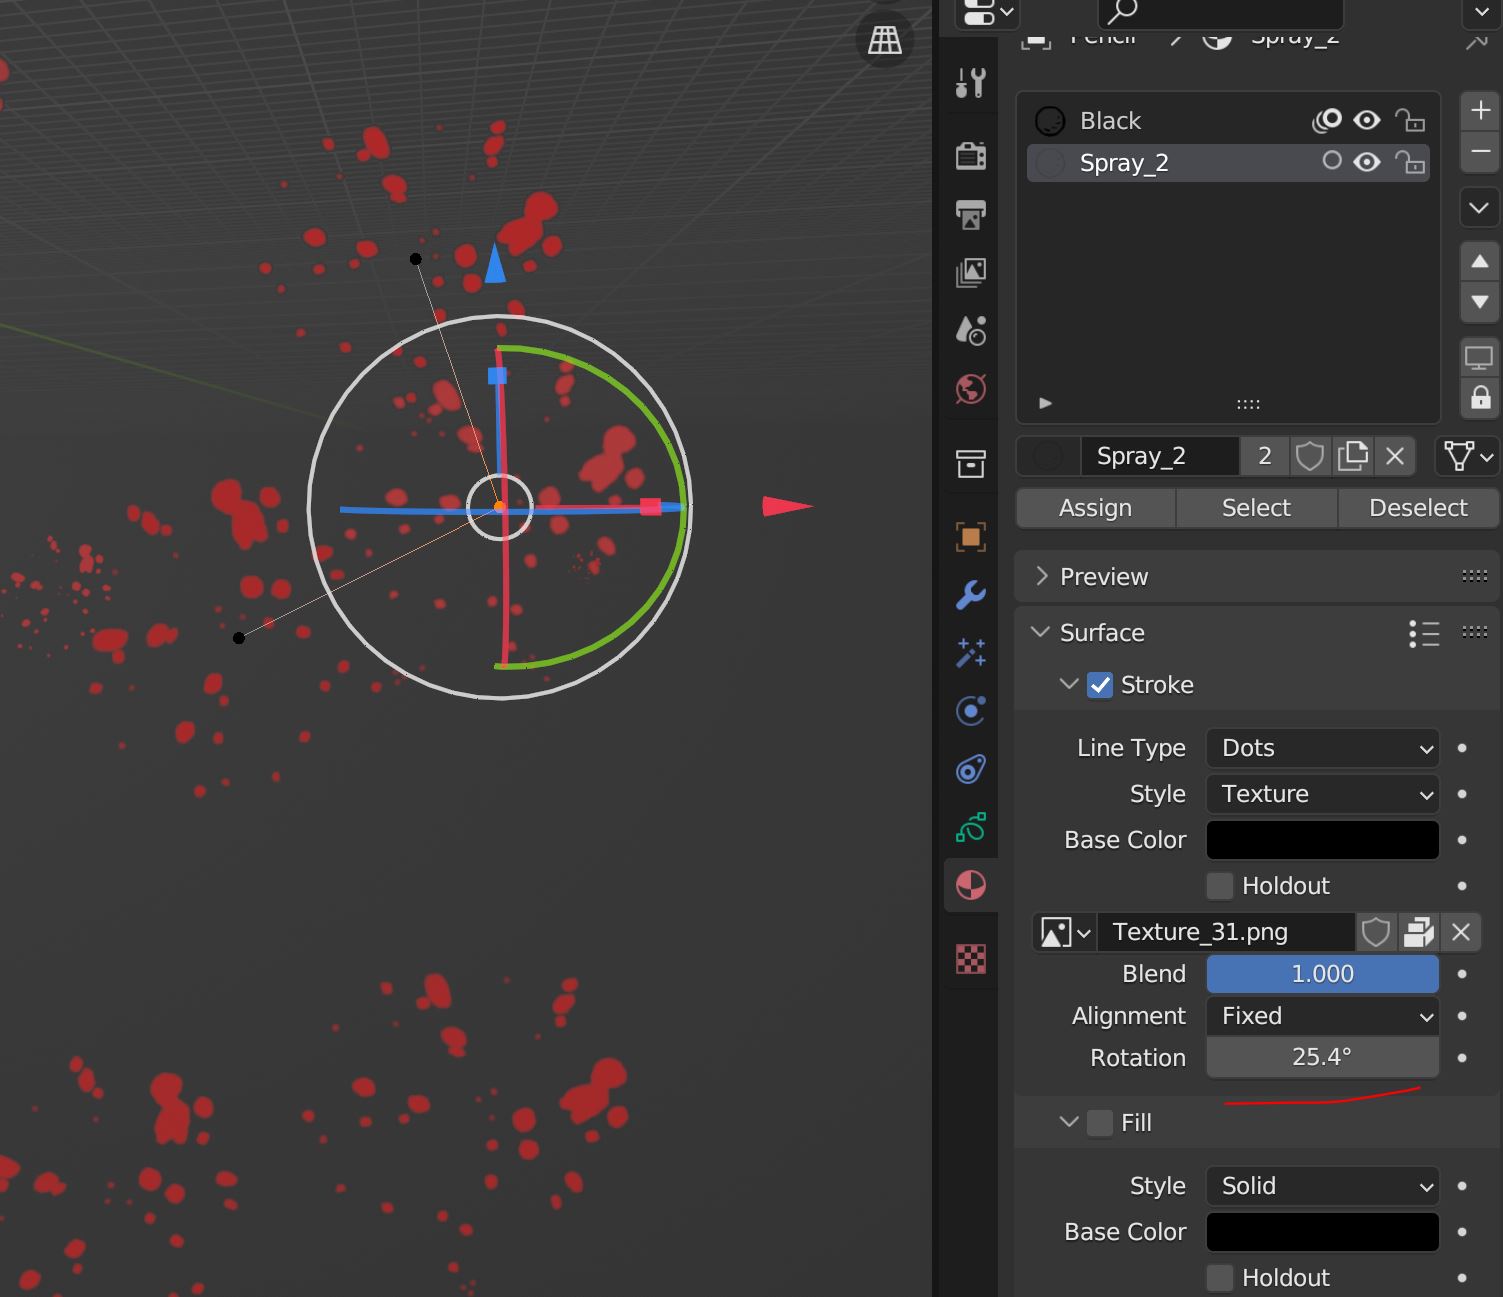This screenshot has width=1503, height=1297.
Task: Collapse the Surface panel
Action: click(x=1041, y=632)
